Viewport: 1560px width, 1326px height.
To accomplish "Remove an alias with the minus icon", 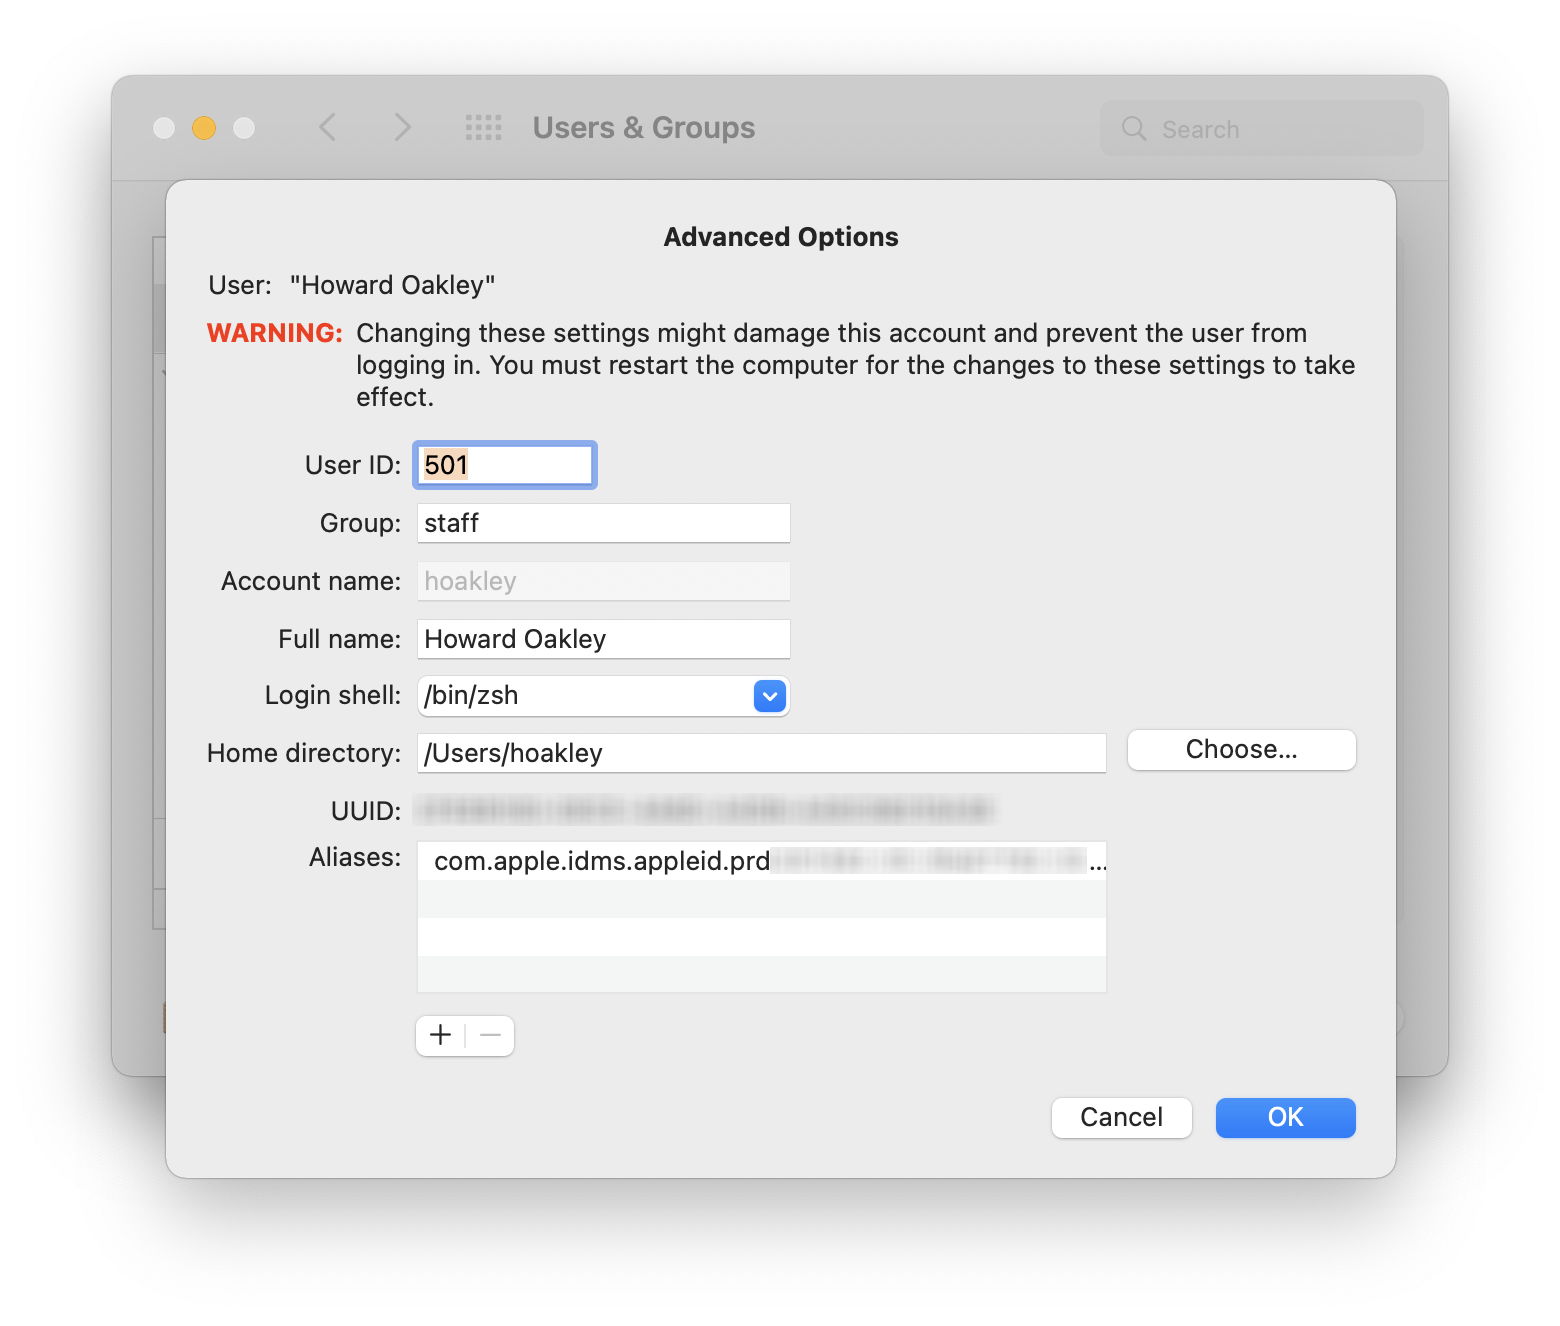I will tap(489, 1035).
